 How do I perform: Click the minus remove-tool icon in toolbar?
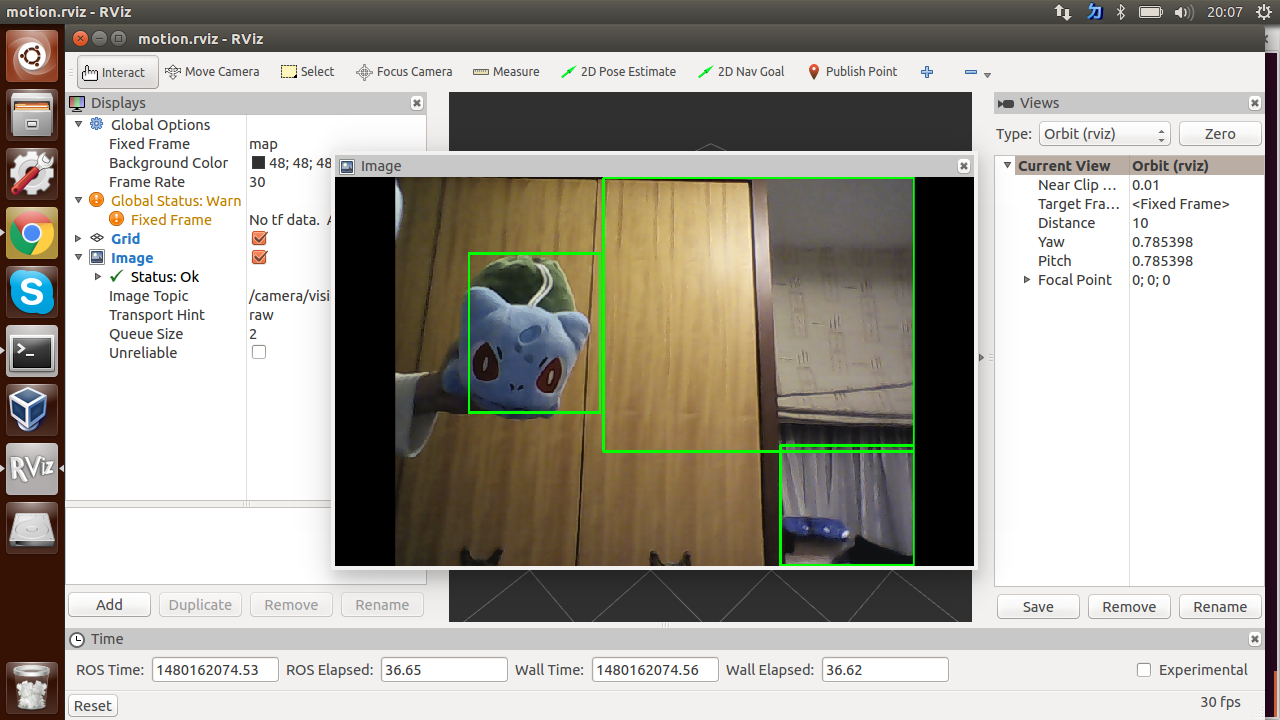[x=970, y=72]
